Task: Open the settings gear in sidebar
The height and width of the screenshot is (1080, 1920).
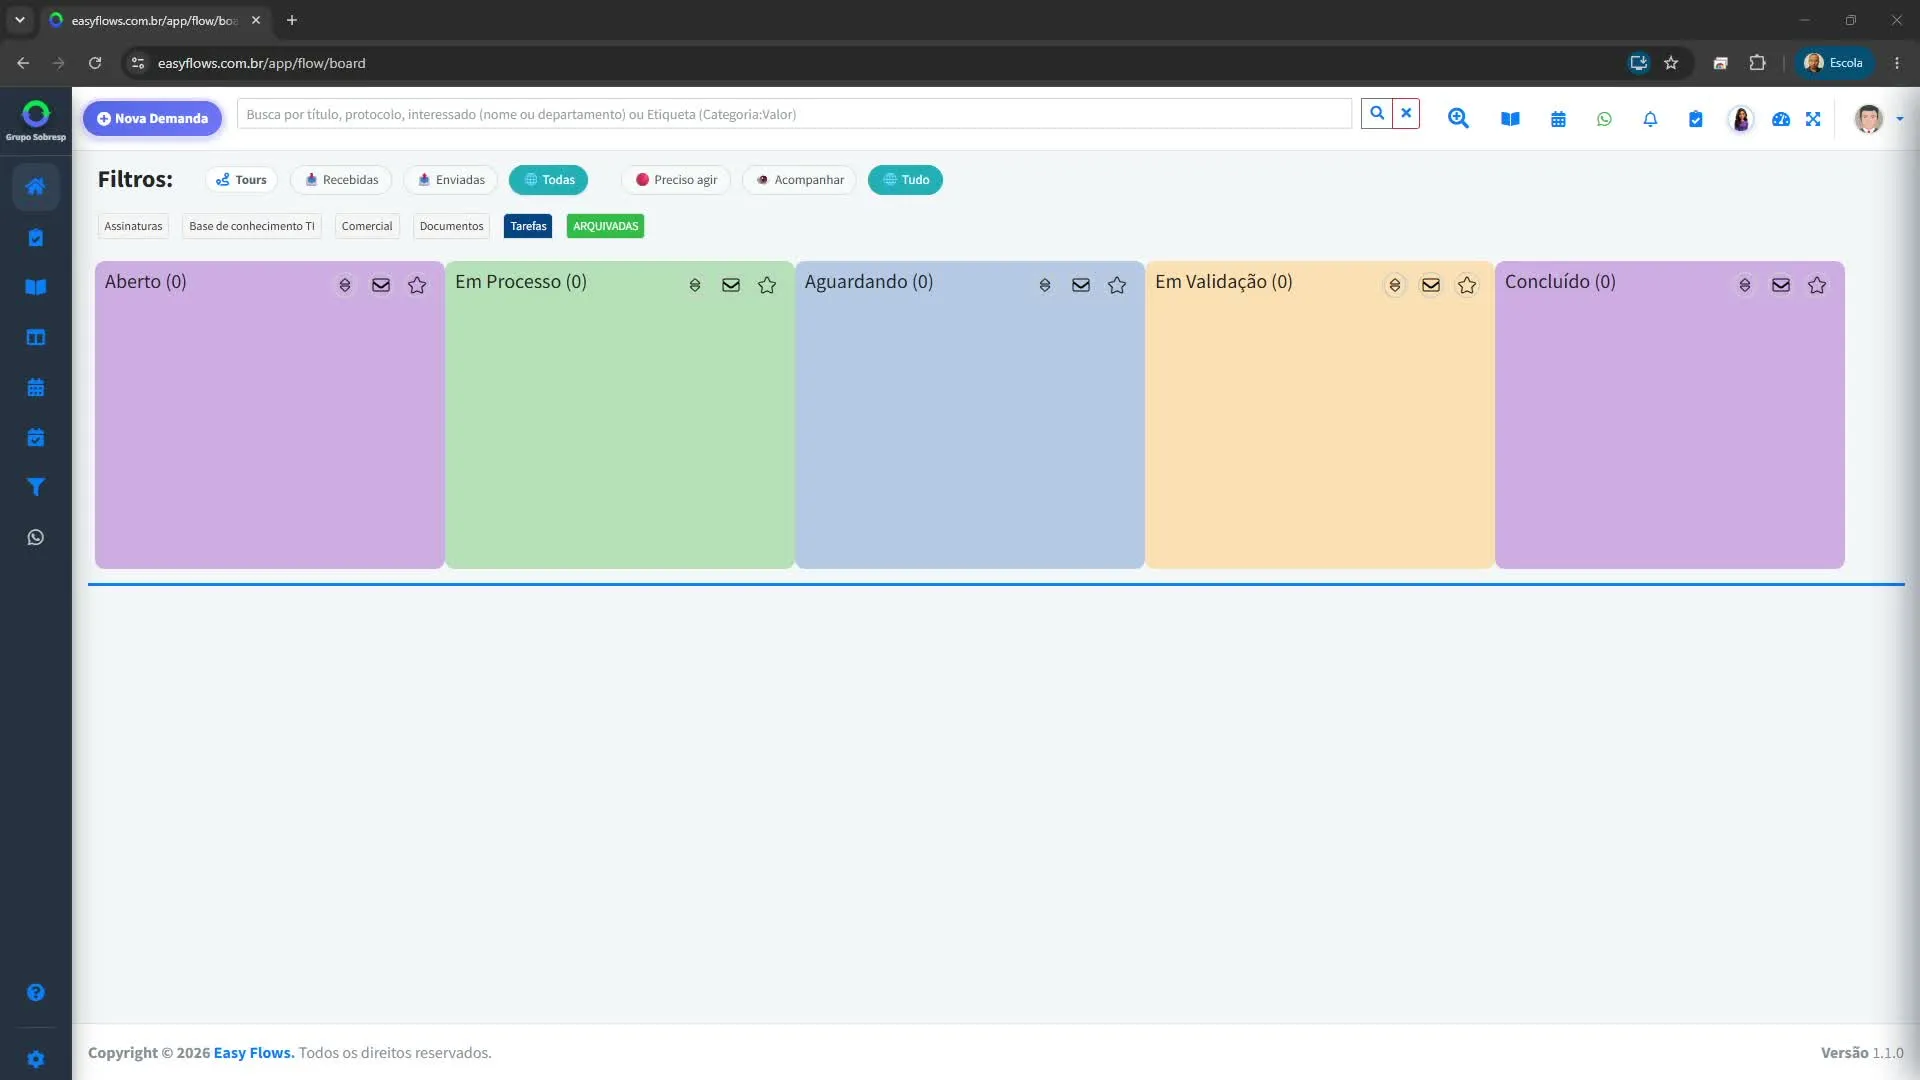Action: point(36,1059)
